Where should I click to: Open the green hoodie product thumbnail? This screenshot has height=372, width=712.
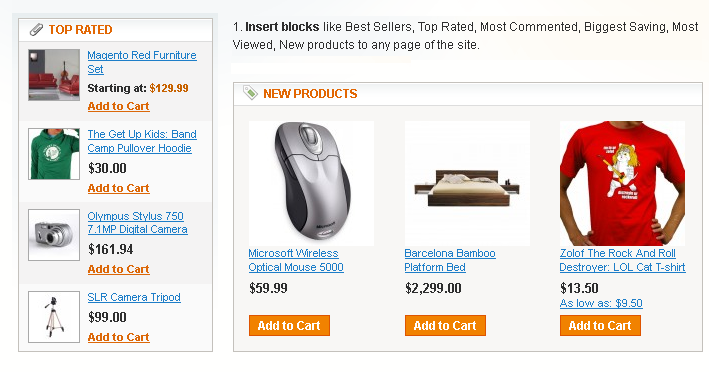coord(54,154)
